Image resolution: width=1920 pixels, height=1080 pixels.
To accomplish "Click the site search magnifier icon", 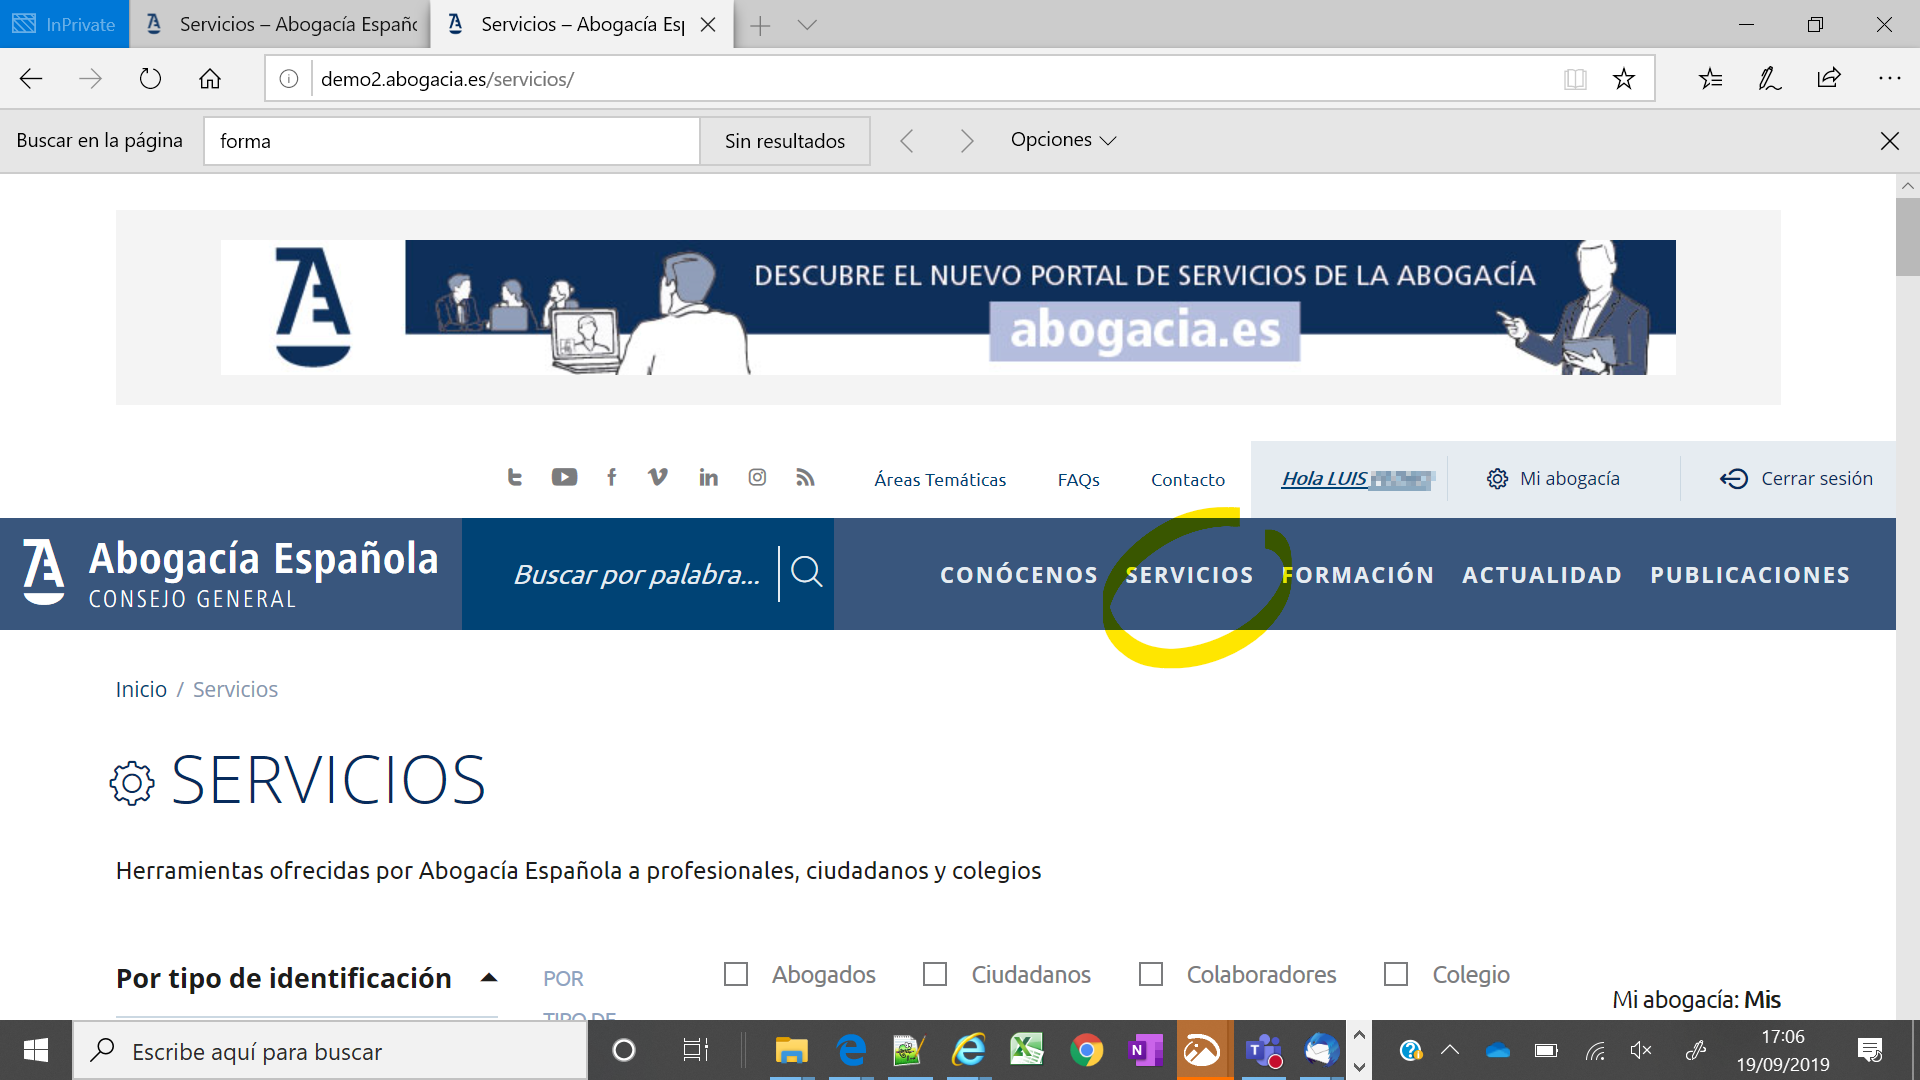I will pyautogui.click(x=806, y=573).
